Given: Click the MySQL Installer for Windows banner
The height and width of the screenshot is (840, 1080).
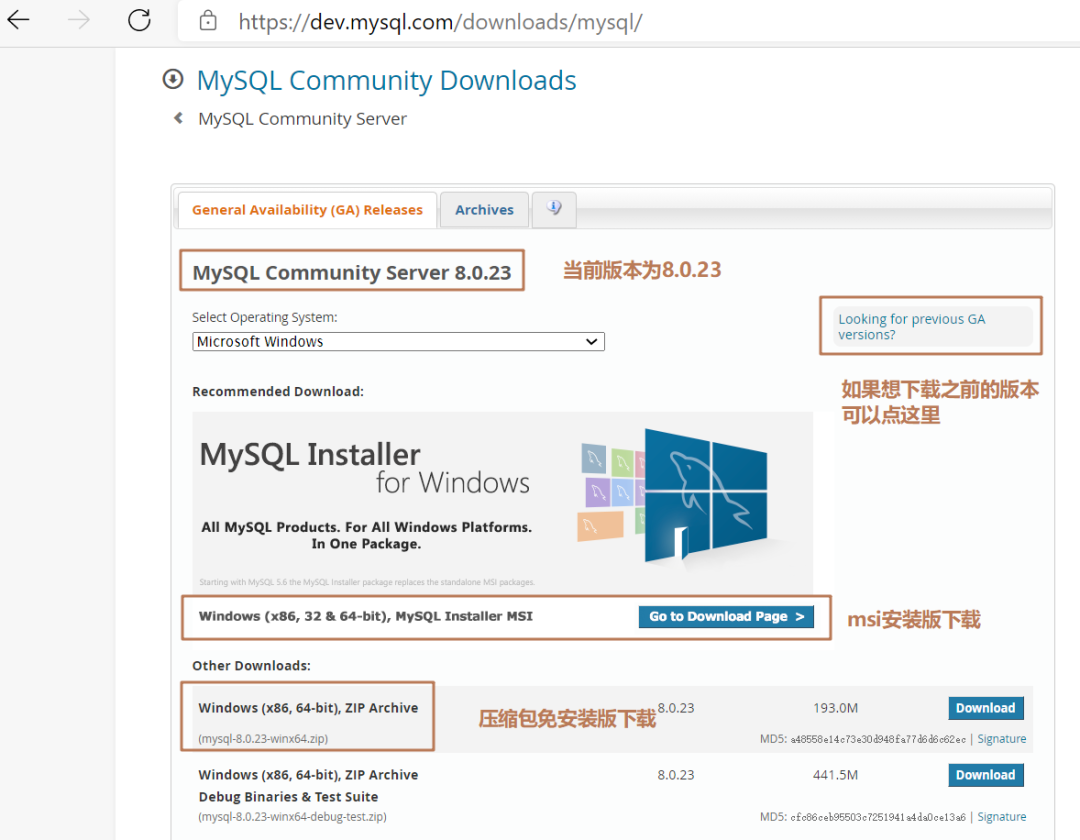Looking at the screenshot, I should pyautogui.click(x=502, y=502).
